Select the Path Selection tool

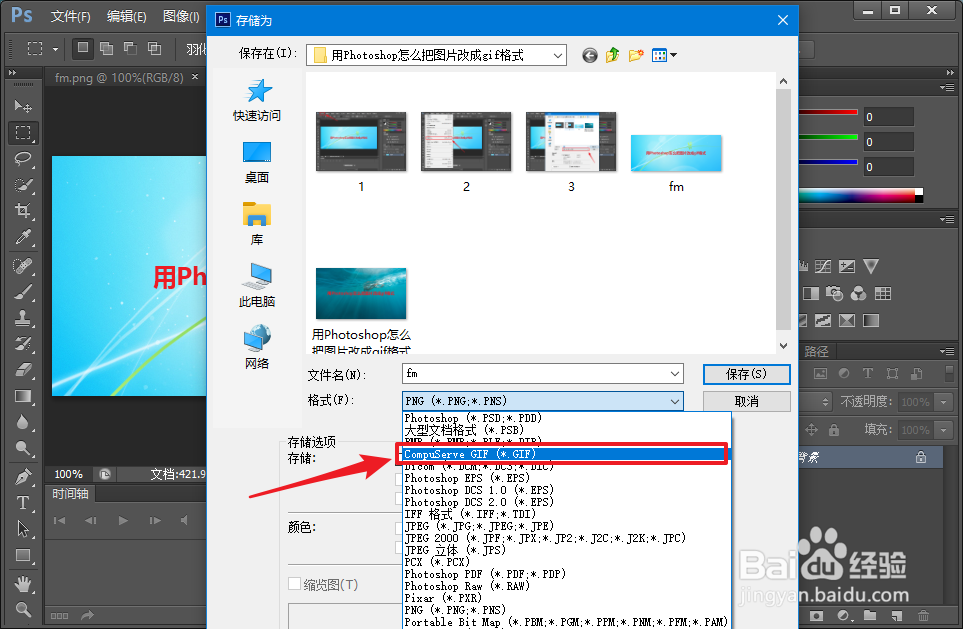23,529
